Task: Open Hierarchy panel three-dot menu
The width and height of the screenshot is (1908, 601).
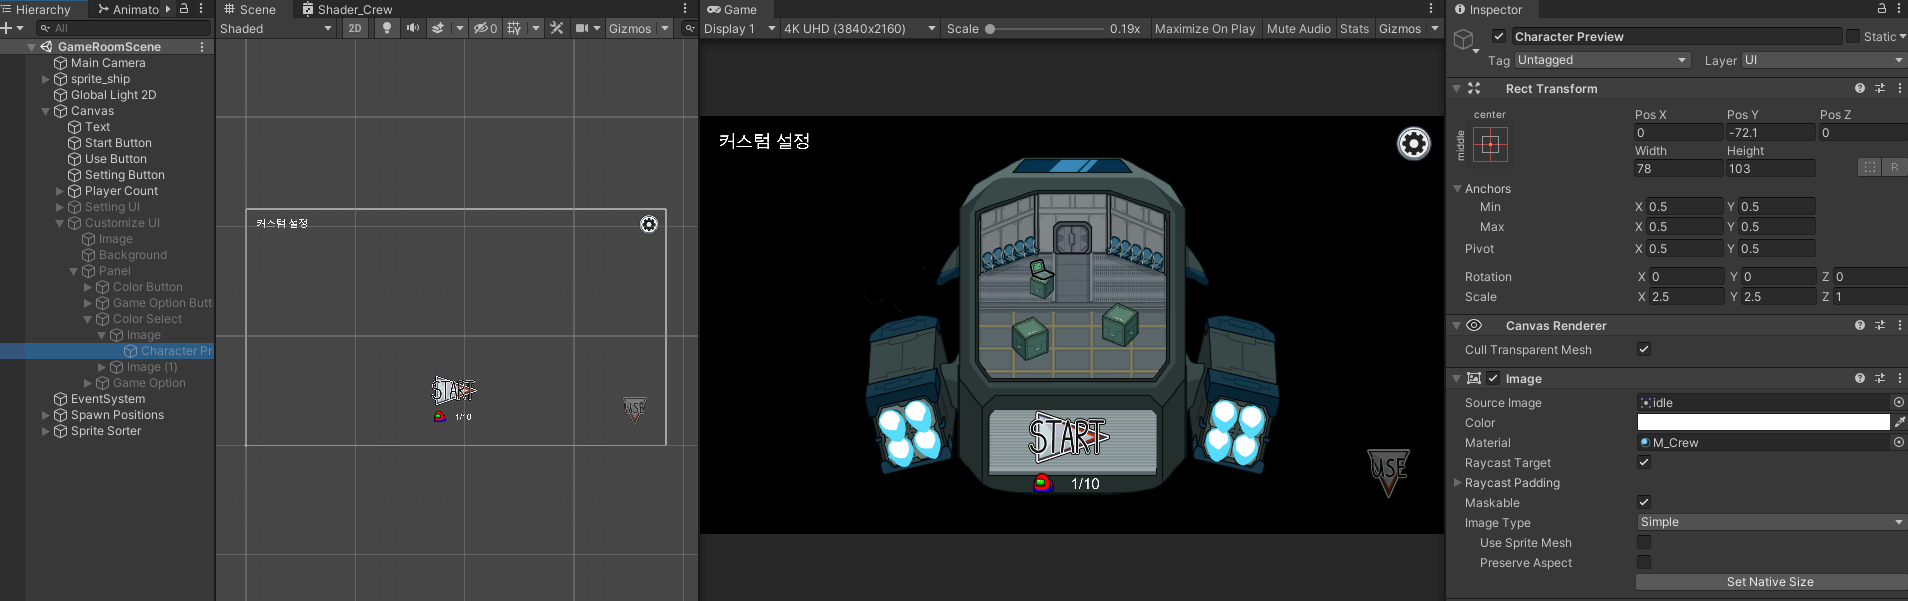Action: (x=202, y=9)
